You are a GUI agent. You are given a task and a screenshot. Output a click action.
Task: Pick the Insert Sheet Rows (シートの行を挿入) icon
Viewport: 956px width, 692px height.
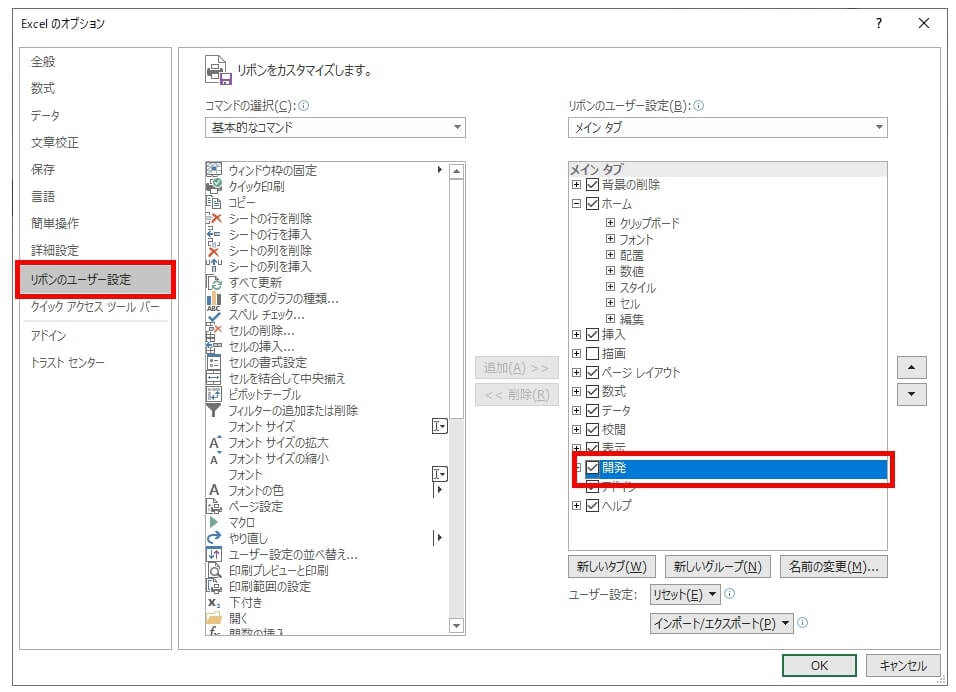click(213, 234)
